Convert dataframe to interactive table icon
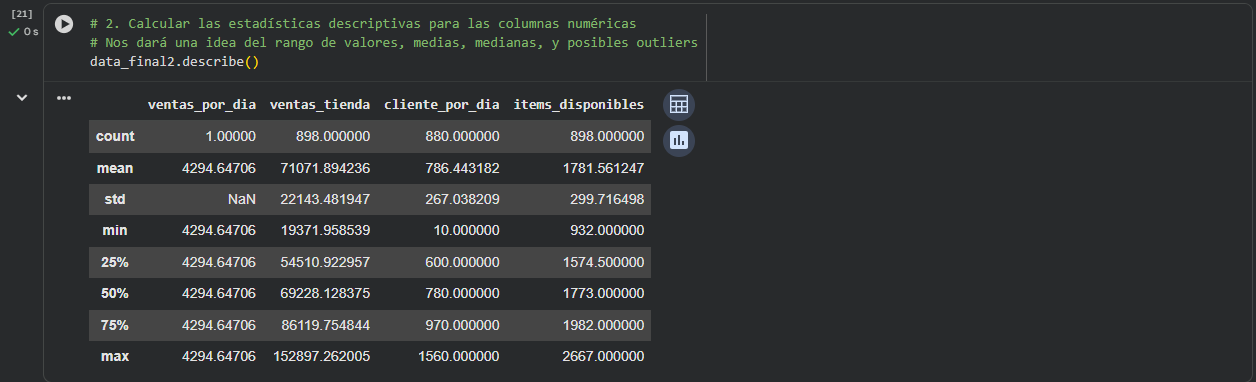1256x382 pixels. click(x=679, y=105)
